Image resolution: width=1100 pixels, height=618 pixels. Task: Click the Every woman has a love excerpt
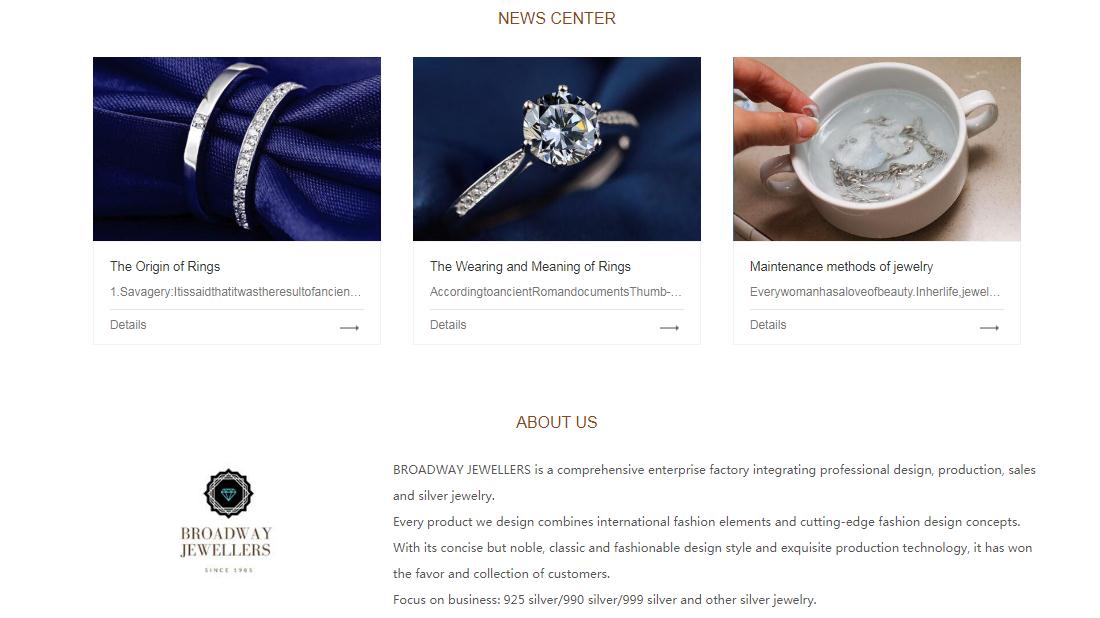click(x=875, y=292)
